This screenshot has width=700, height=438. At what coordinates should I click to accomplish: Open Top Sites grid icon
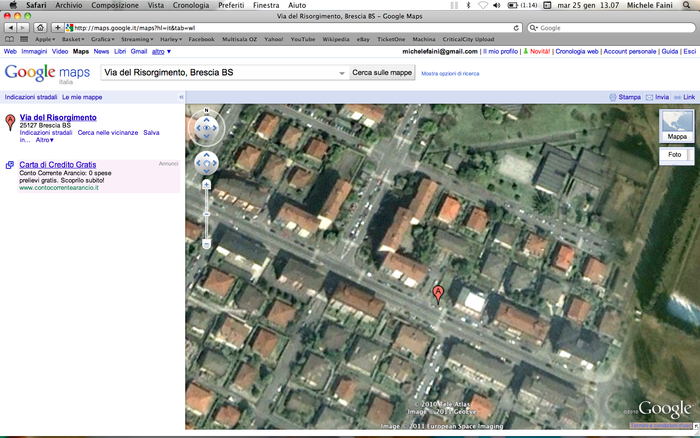click(24, 39)
